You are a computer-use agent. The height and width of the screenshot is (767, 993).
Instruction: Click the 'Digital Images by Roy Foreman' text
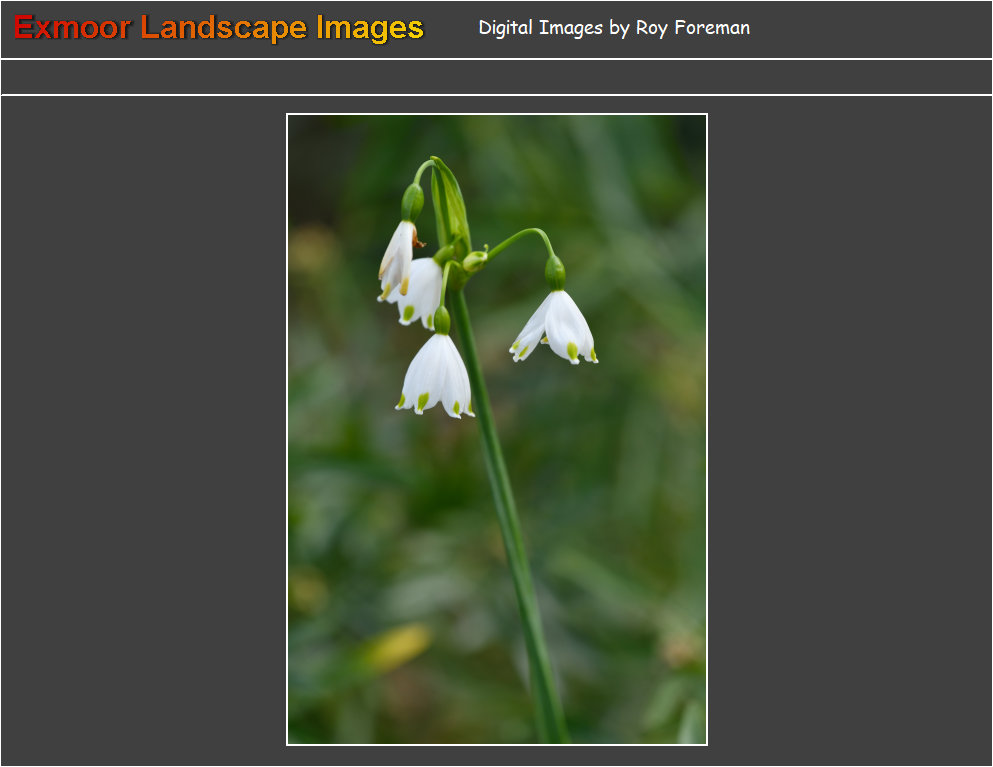(613, 28)
